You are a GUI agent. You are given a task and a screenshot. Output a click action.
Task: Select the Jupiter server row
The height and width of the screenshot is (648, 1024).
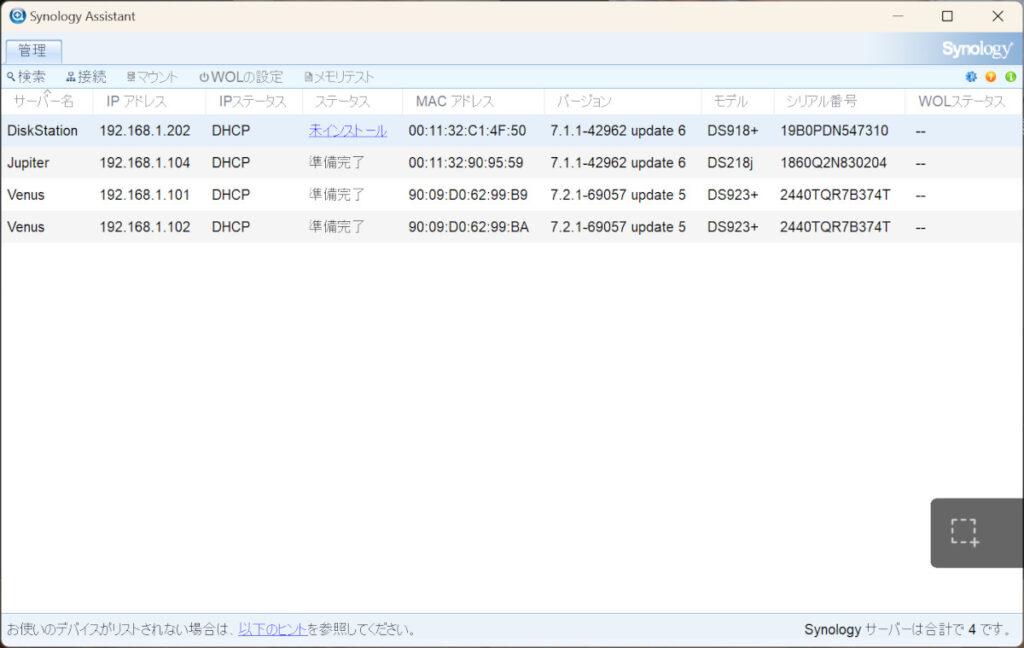(x=512, y=163)
